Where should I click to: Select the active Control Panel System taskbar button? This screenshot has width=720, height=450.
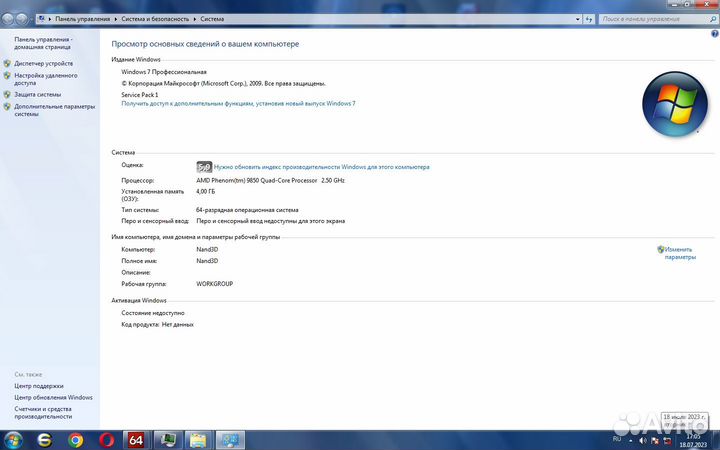tap(230, 440)
